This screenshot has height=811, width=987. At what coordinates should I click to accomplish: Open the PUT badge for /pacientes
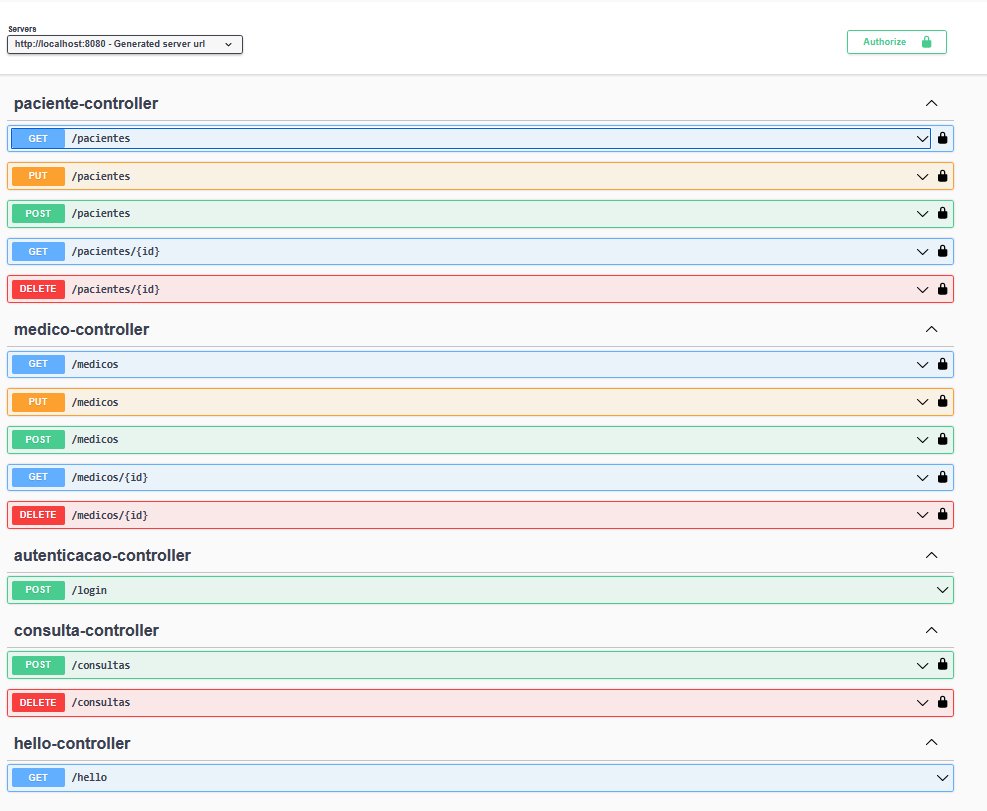coord(38,176)
